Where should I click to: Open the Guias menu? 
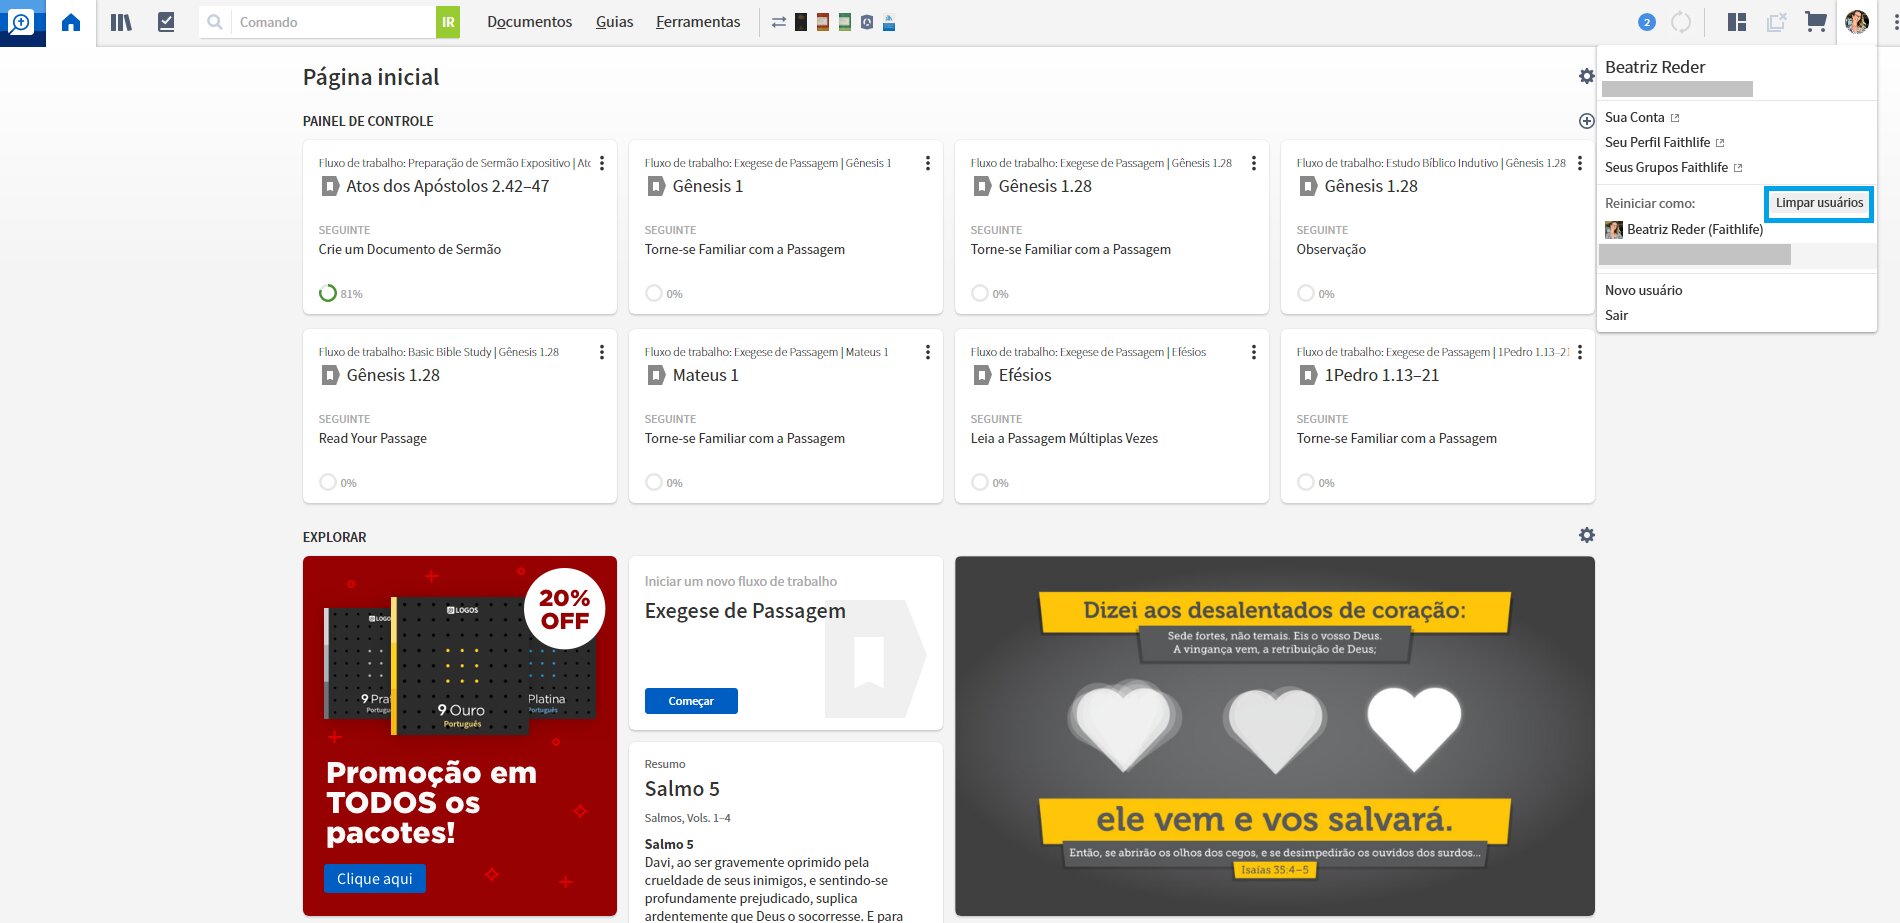614,22
